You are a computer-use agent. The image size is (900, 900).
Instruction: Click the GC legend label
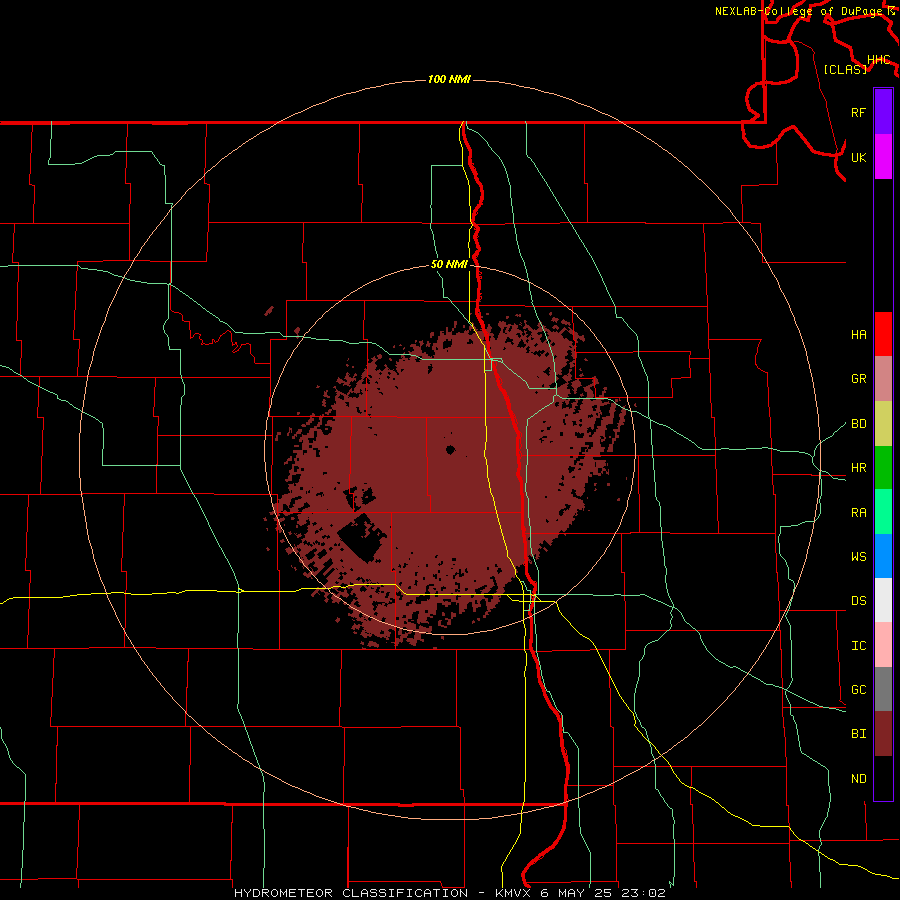click(858, 689)
